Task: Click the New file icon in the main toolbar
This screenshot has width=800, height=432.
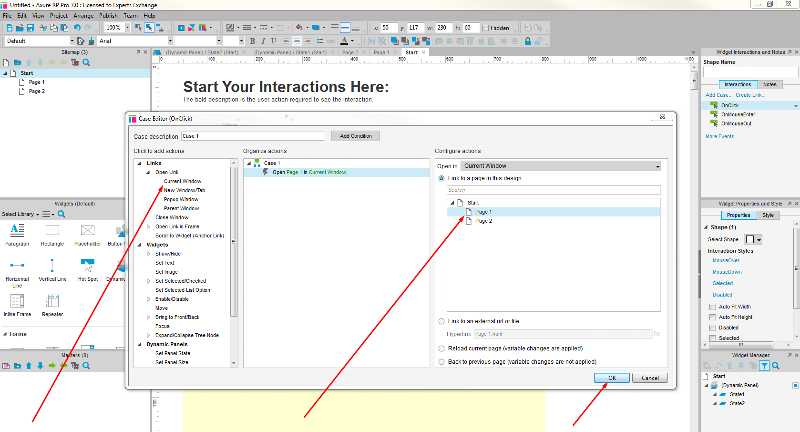Action: [x=10, y=28]
